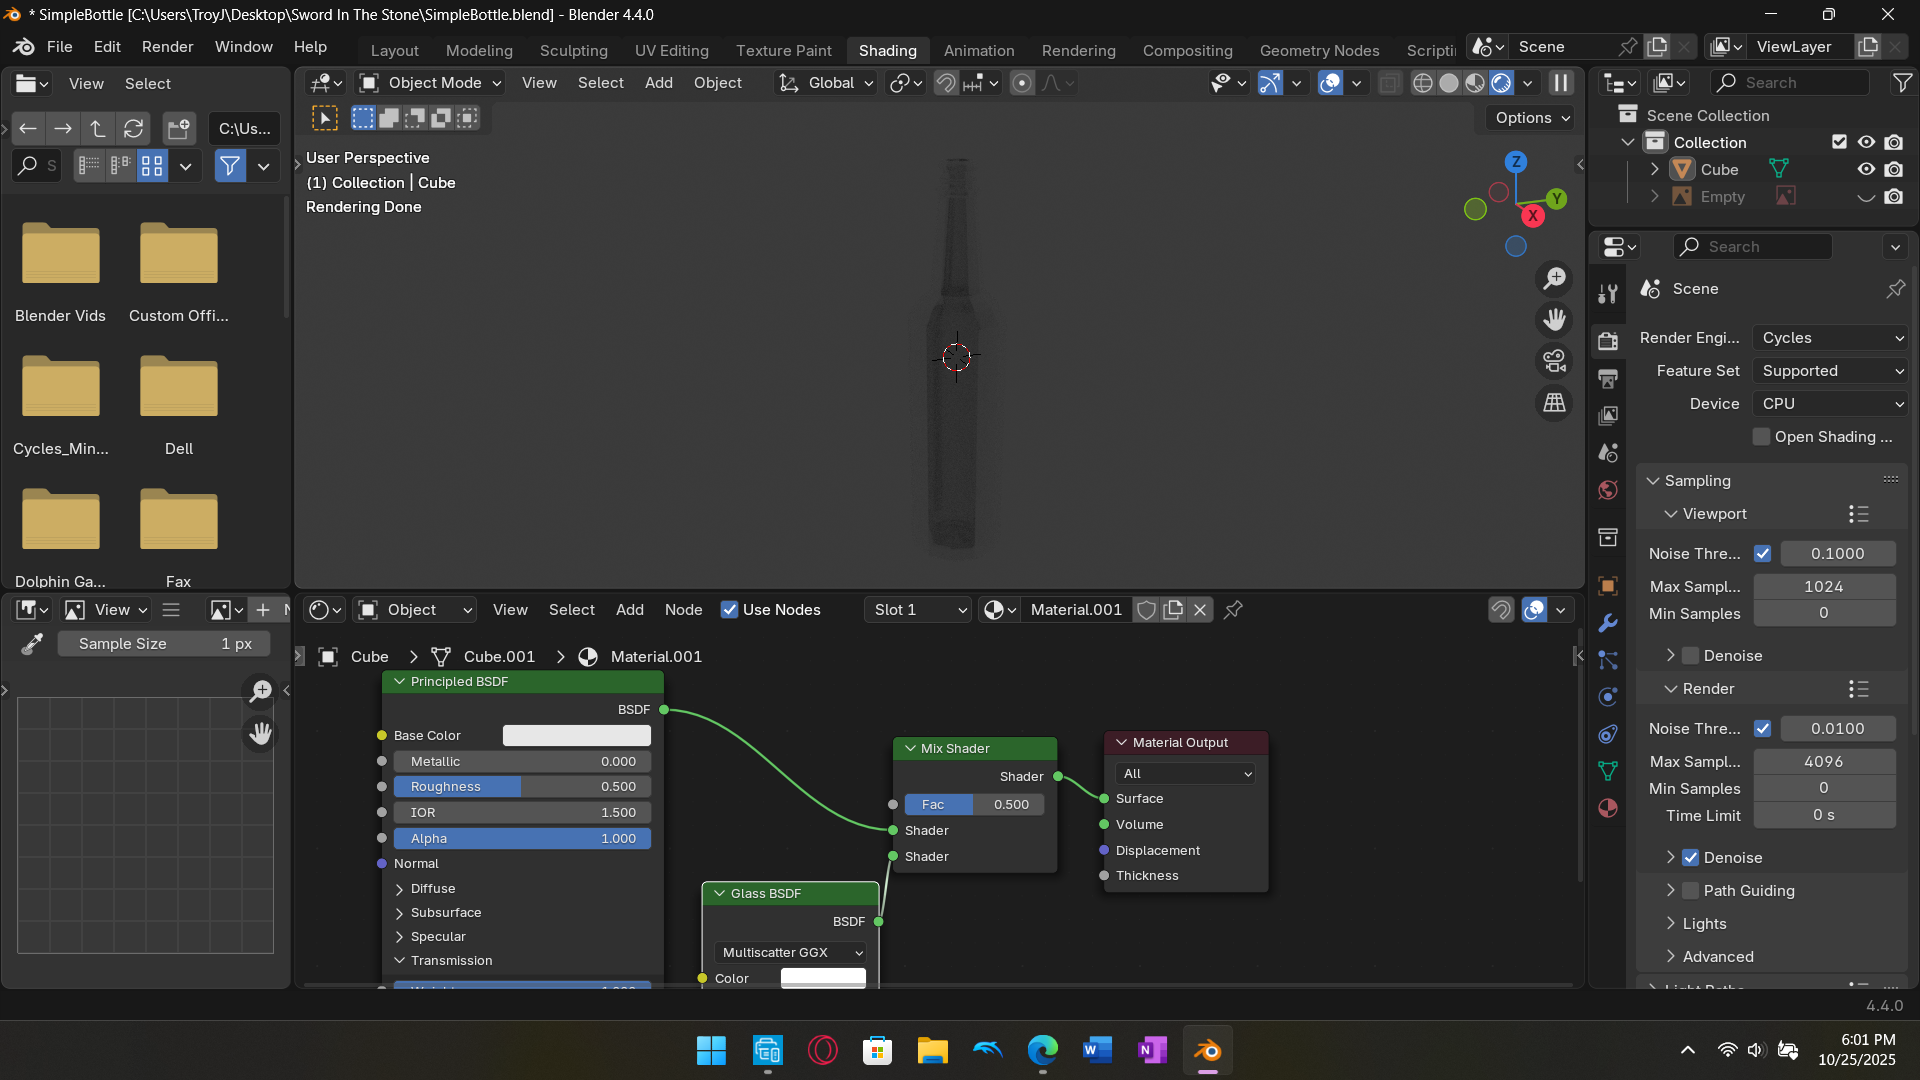Expand the Advanced panel
The height and width of the screenshot is (1080, 1920).
1717,957
